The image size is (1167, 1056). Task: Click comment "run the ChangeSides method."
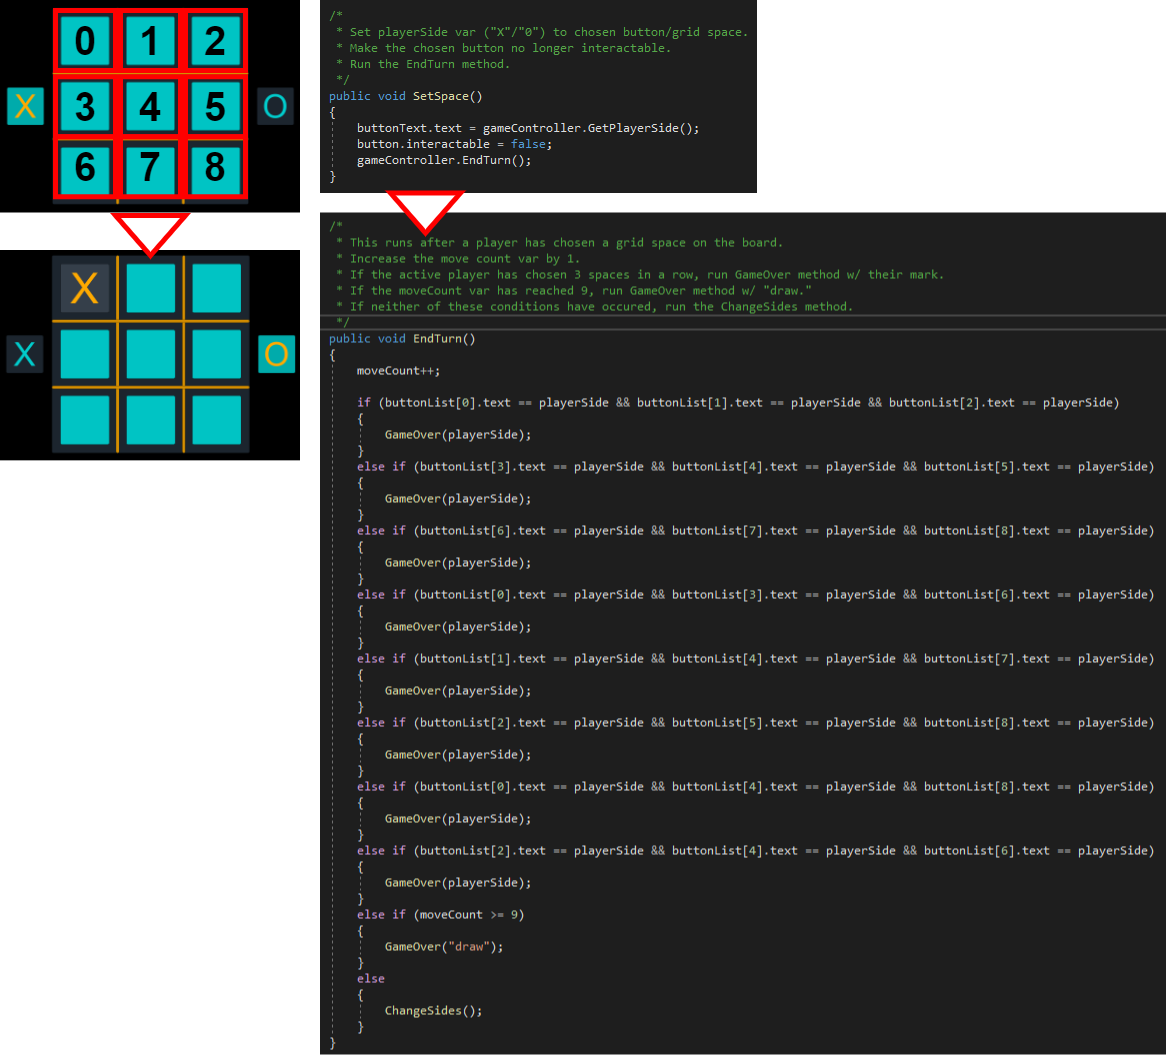[758, 307]
